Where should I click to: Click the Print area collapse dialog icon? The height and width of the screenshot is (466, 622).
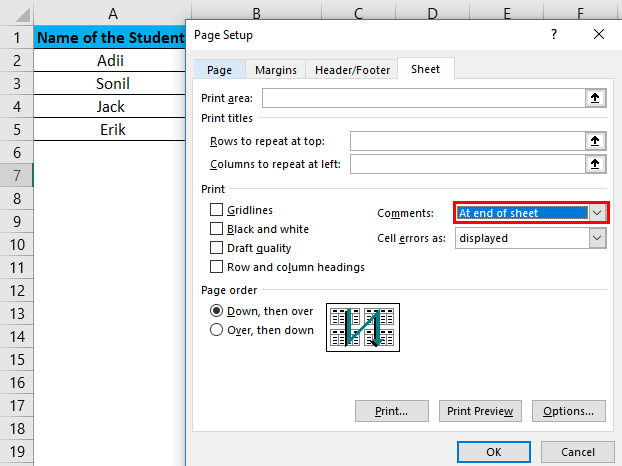tap(596, 98)
